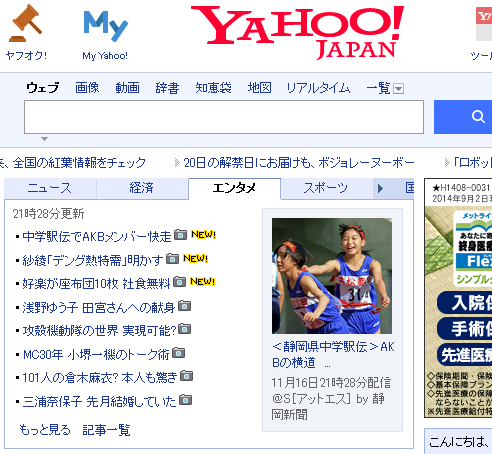Open headline MC30年 小堺一機のトーク術

pos(96,354)
